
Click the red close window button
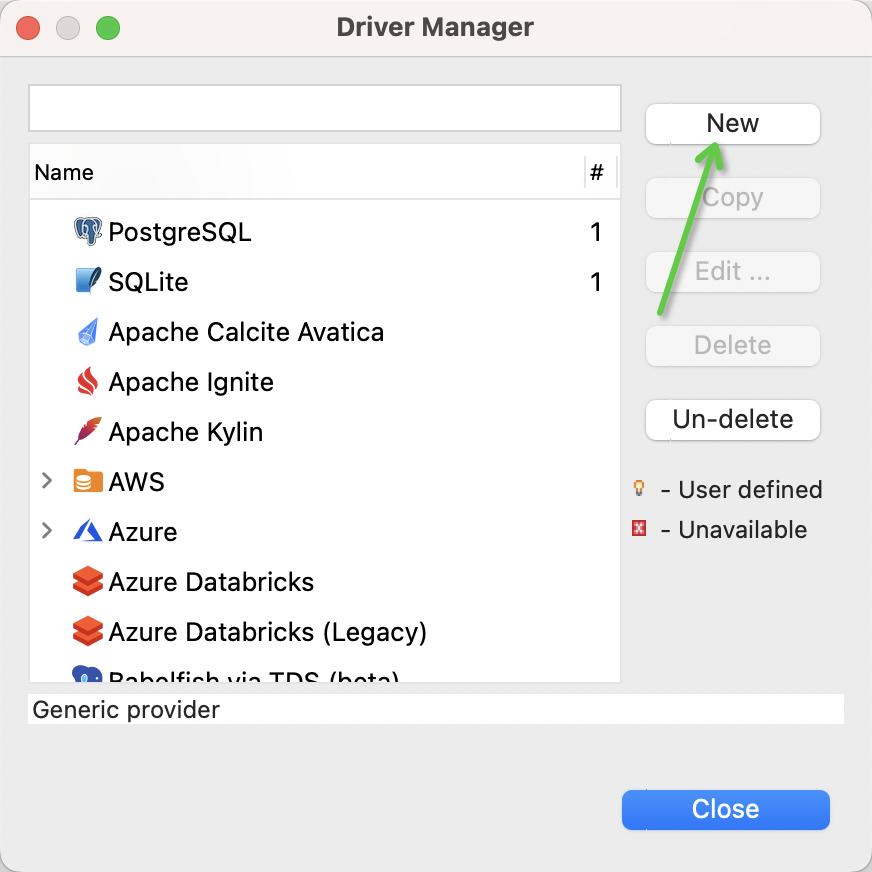(28, 28)
